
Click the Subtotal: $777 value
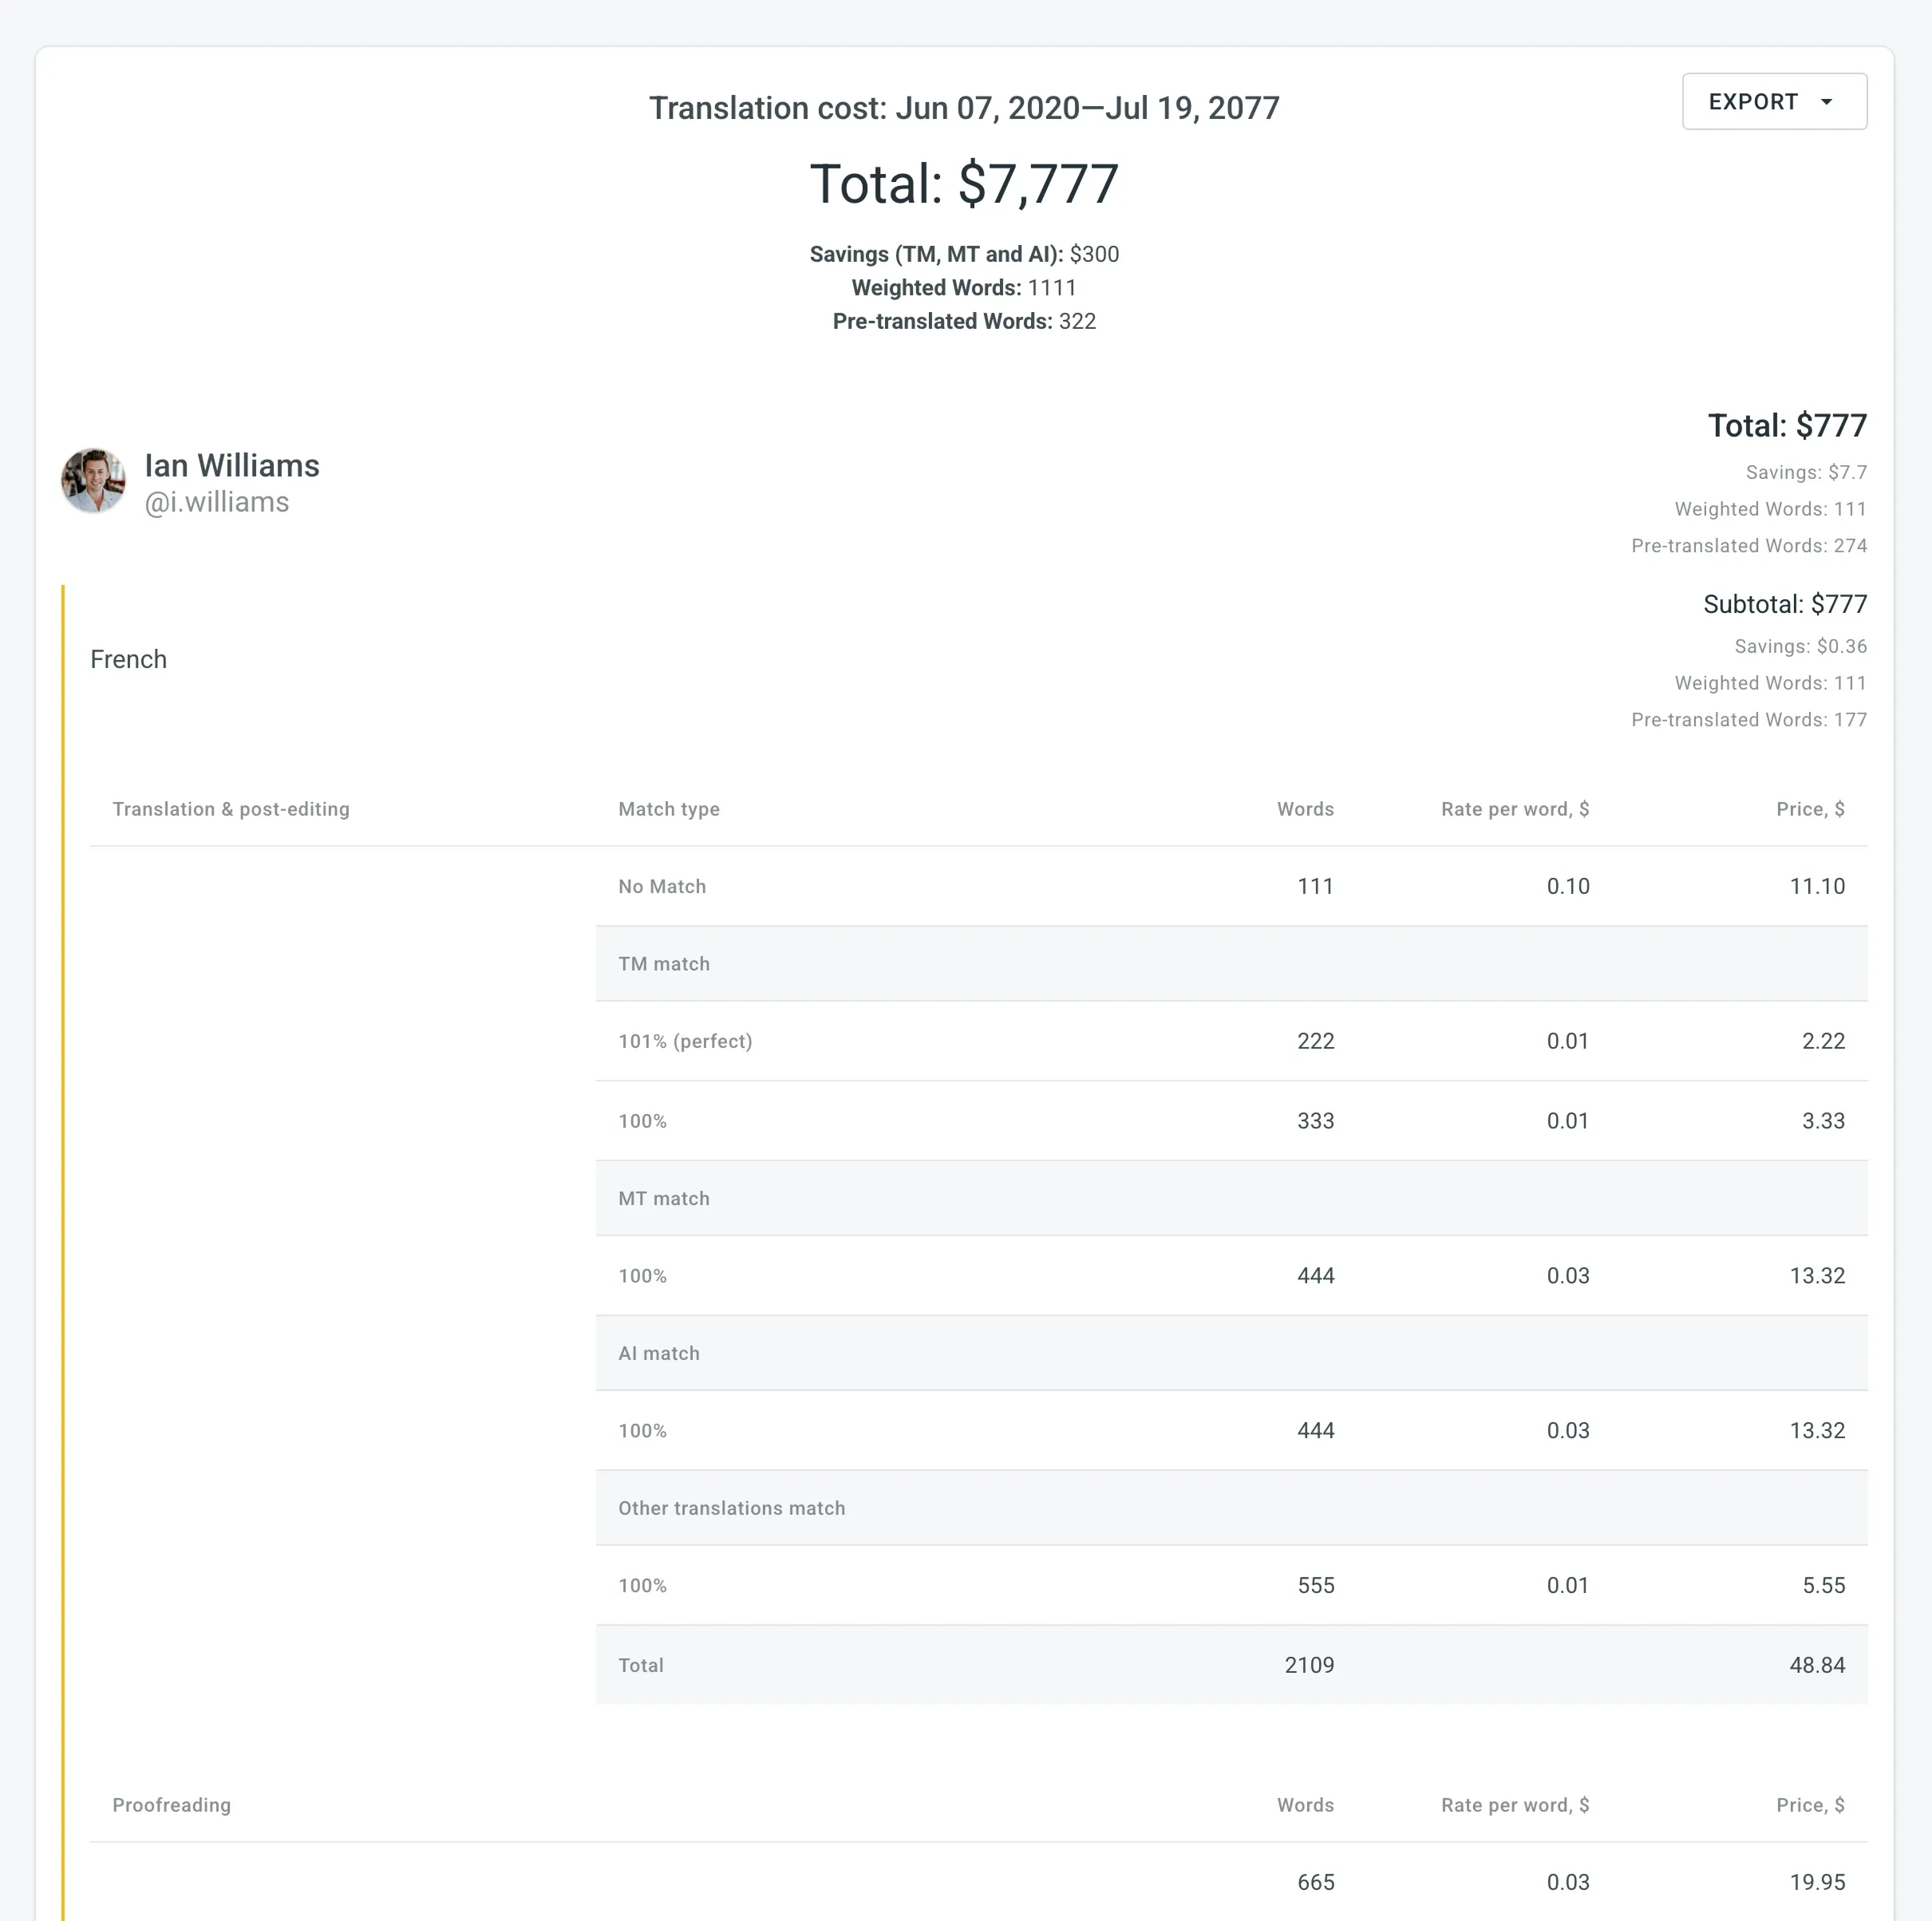pos(1785,604)
